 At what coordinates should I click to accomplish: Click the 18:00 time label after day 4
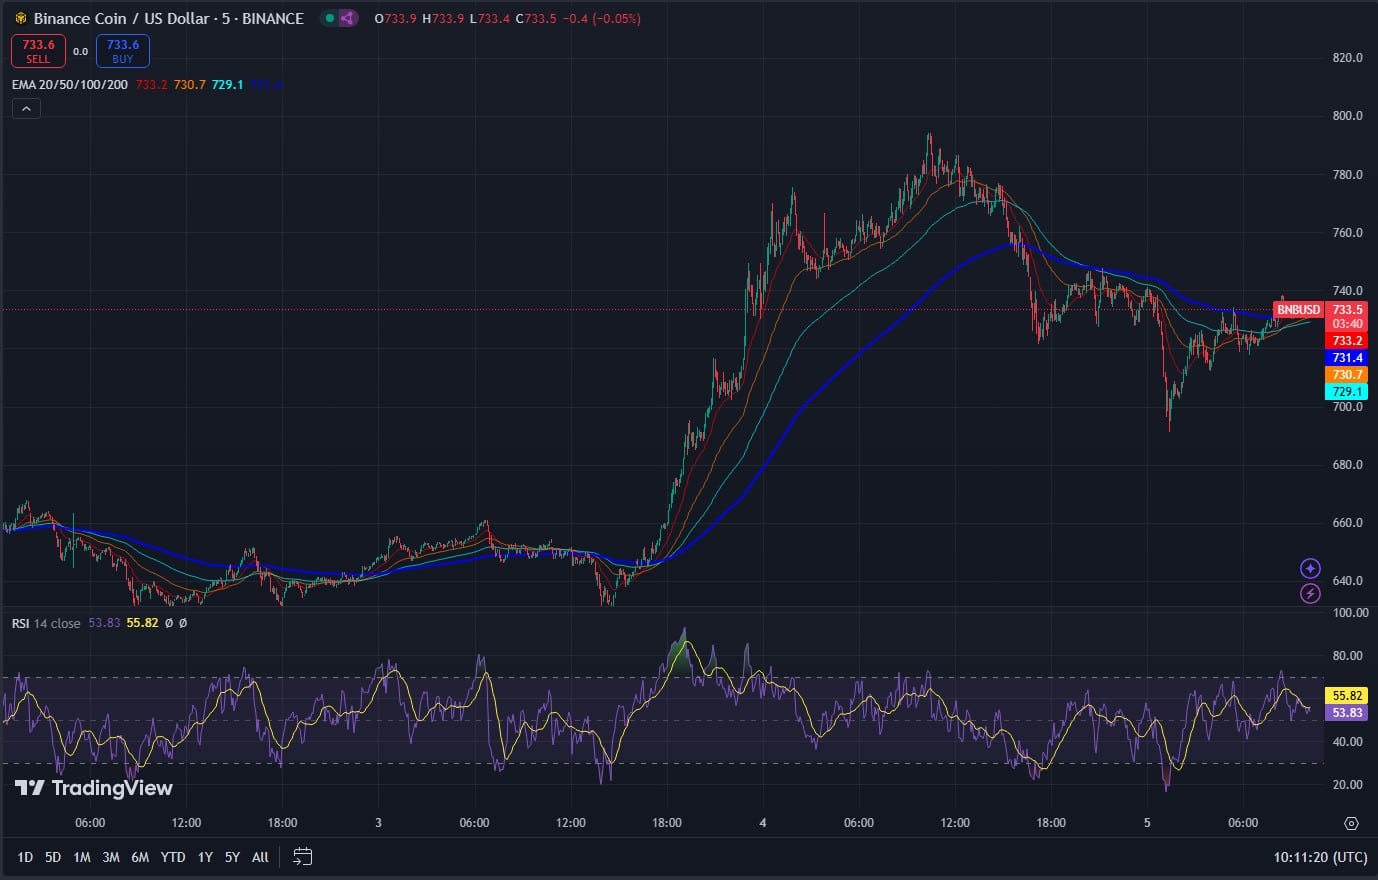[x=1051, y=823]
